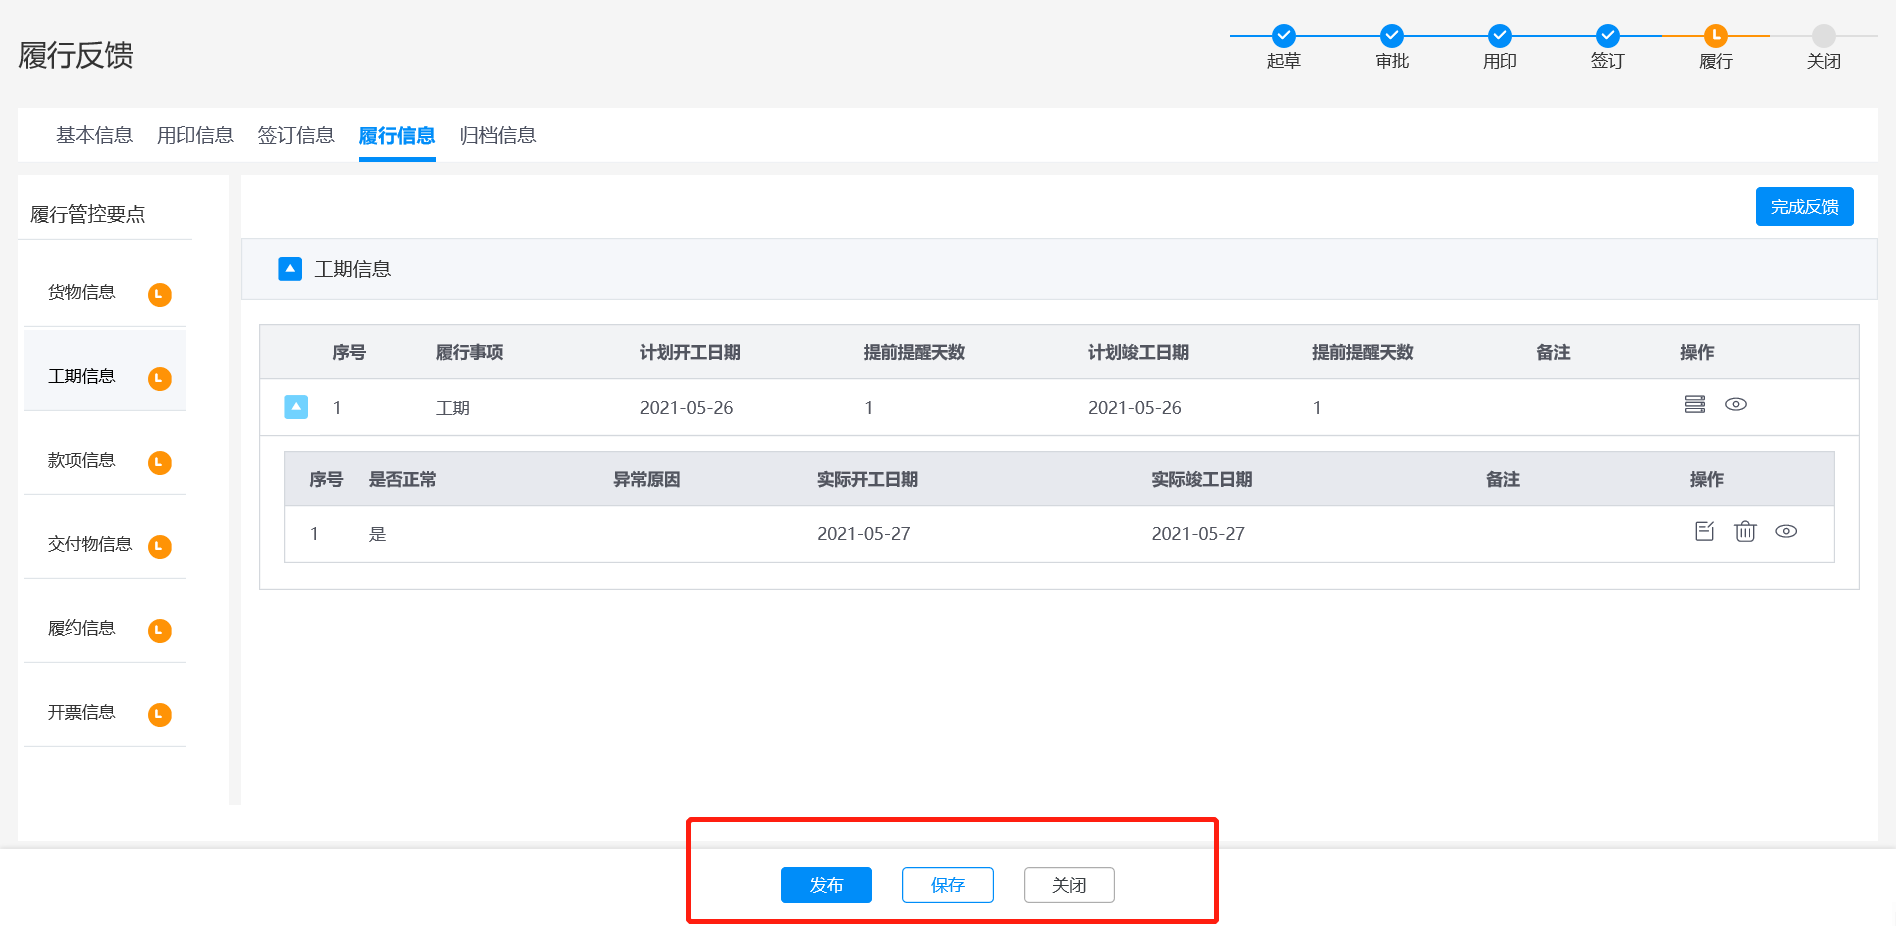View details via eye icon in 工期 row
Image resolution: width=1896 pixels, height=926 pixels.
pyautogui.click(x=1736, y=404)
